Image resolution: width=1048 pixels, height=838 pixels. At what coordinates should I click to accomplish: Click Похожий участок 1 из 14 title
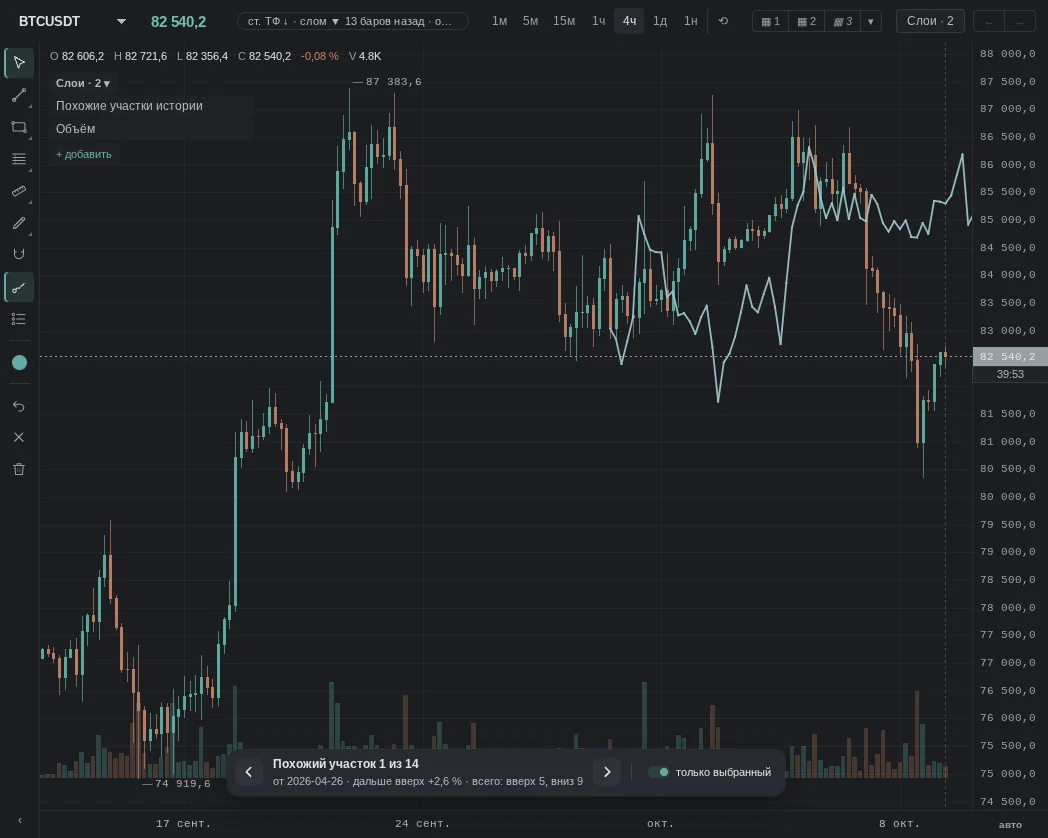pyautogui.click(x=346, y=763)
